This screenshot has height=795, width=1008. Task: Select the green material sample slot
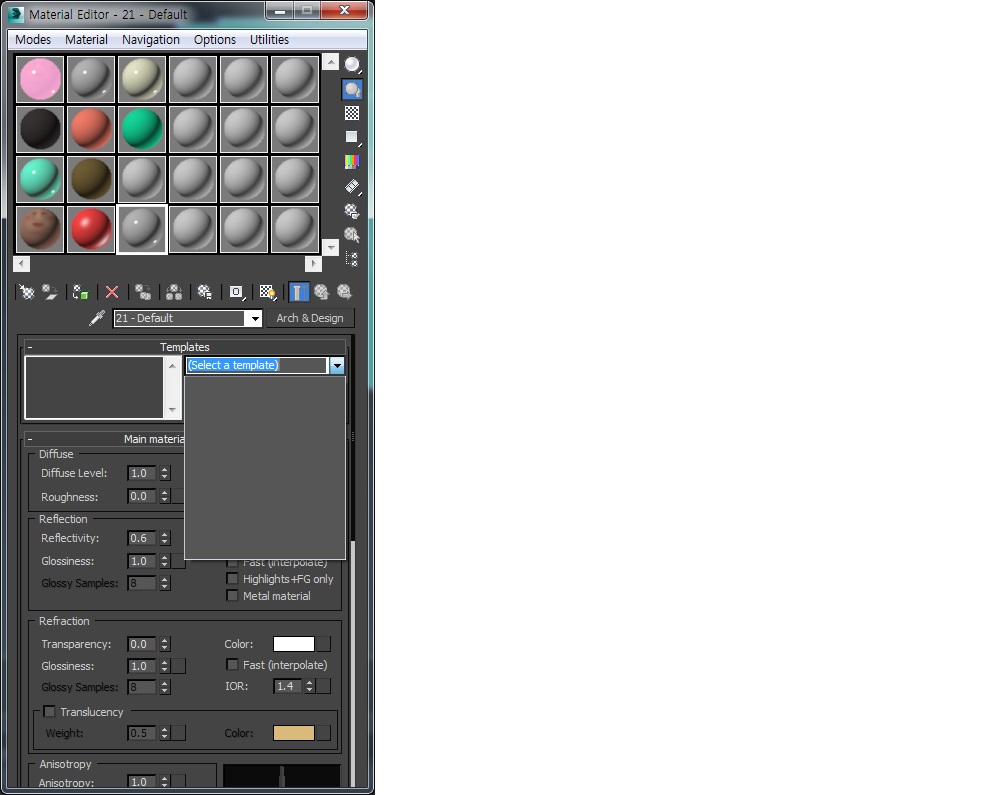142,129
